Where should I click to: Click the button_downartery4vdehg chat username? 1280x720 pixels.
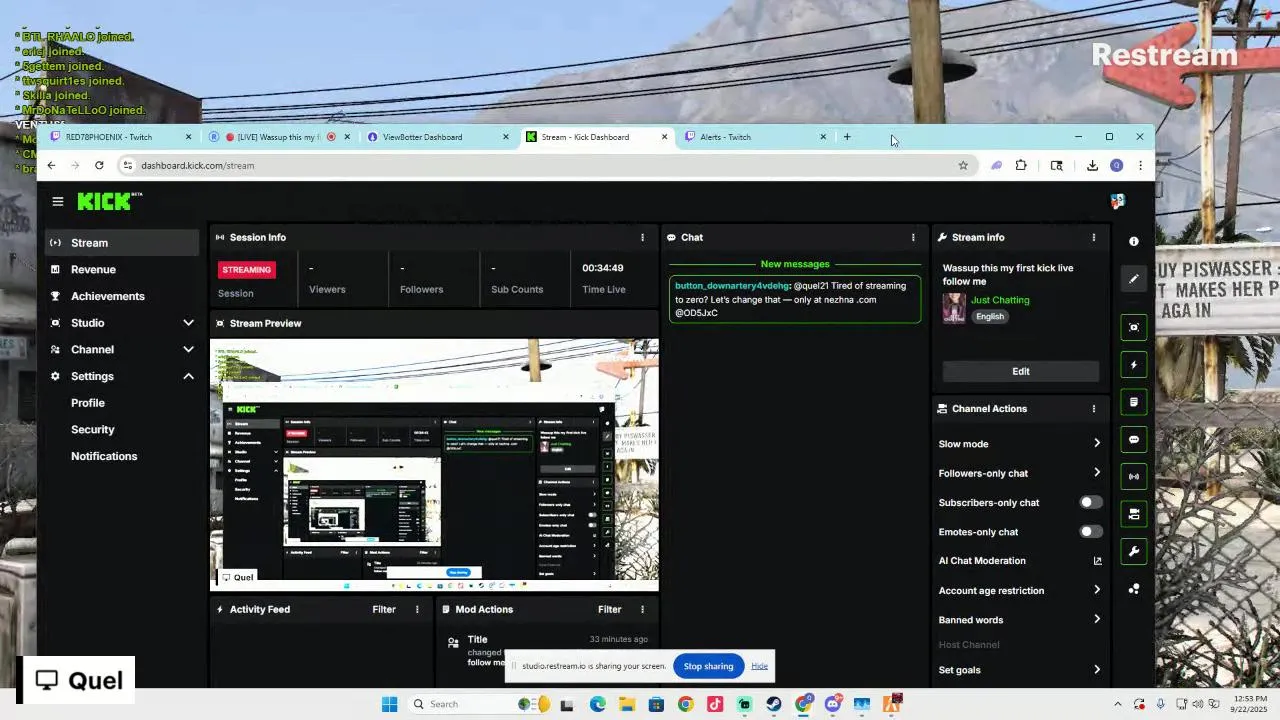[x=732, y=286]
